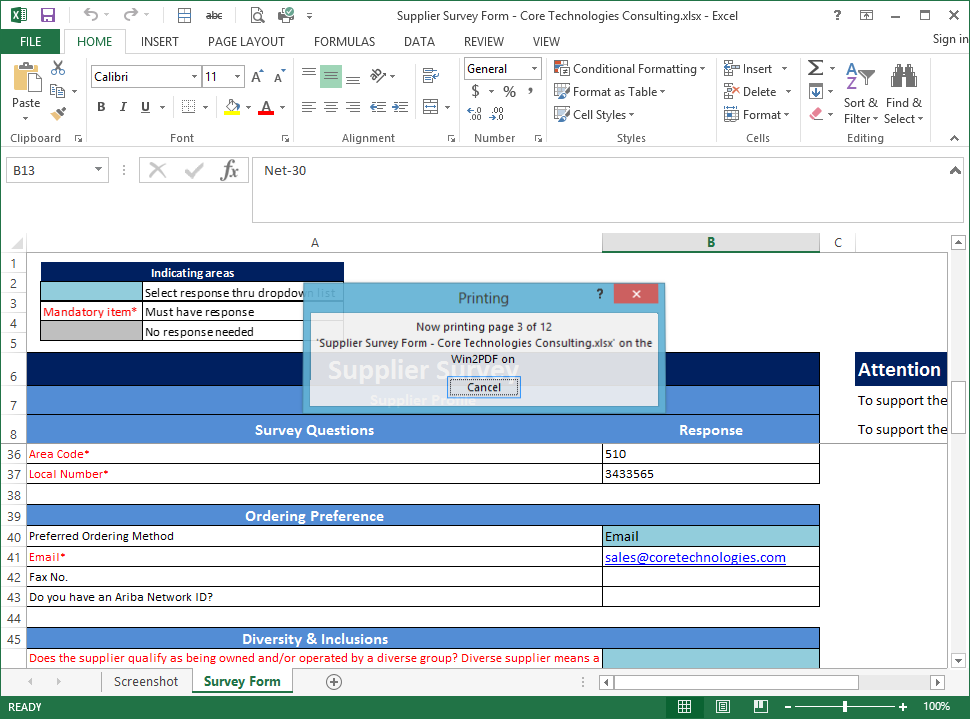Toggle Top Align for the cell

[x=309, y=76]
